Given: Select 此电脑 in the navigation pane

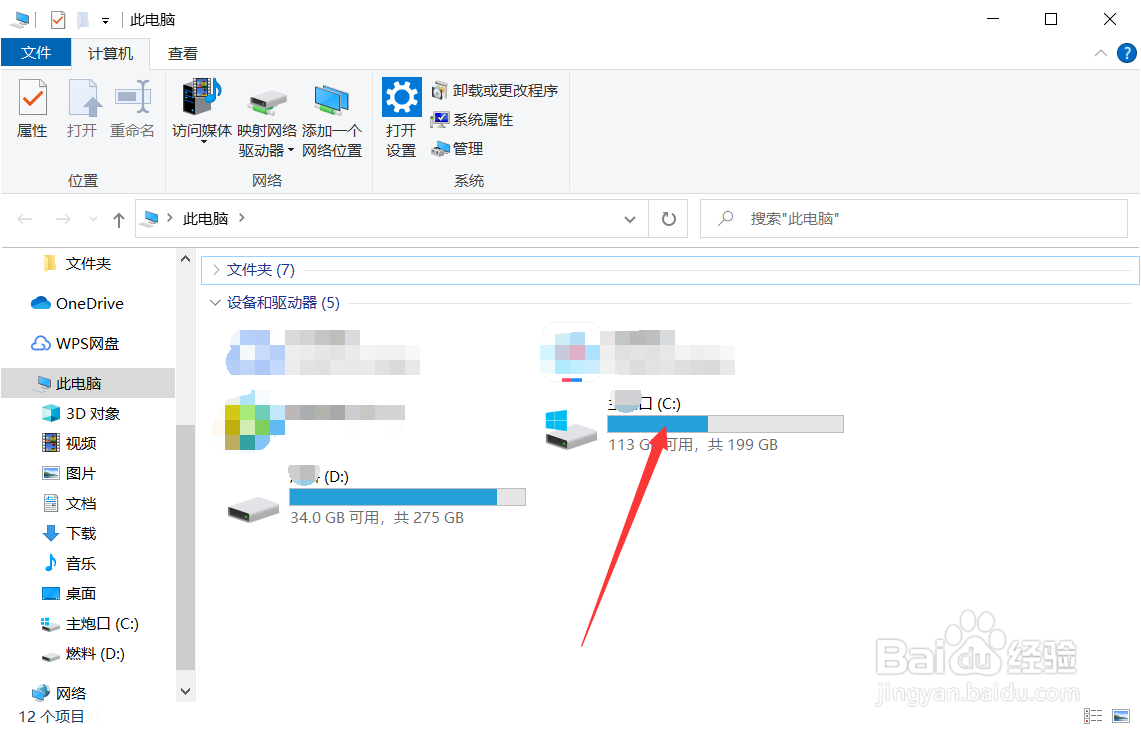Looking at the screenshot, I should [x=87, y=383].
